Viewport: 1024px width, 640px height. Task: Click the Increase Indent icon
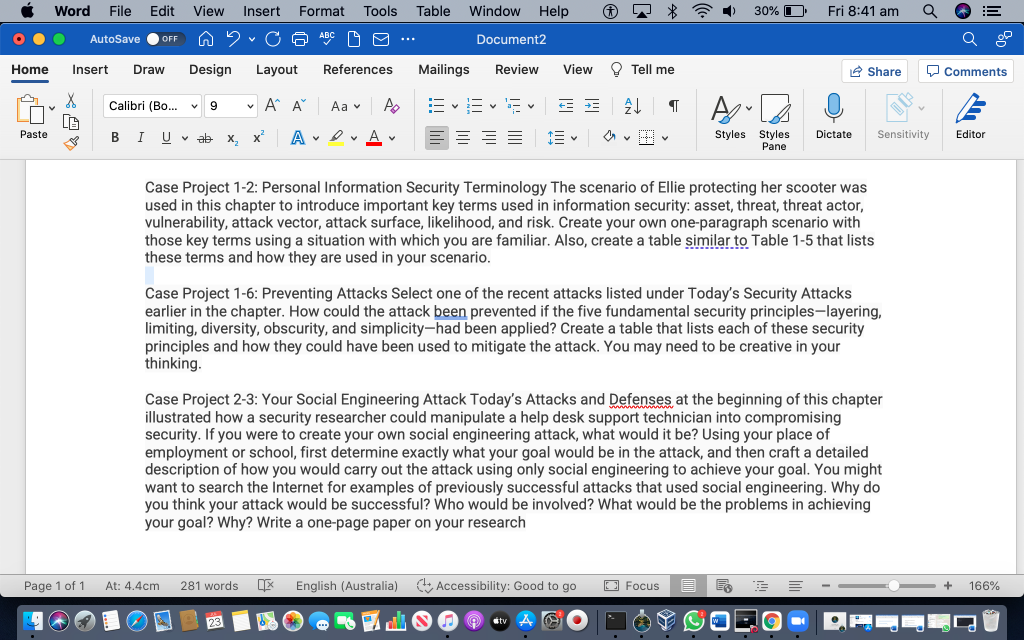point(592,104)
